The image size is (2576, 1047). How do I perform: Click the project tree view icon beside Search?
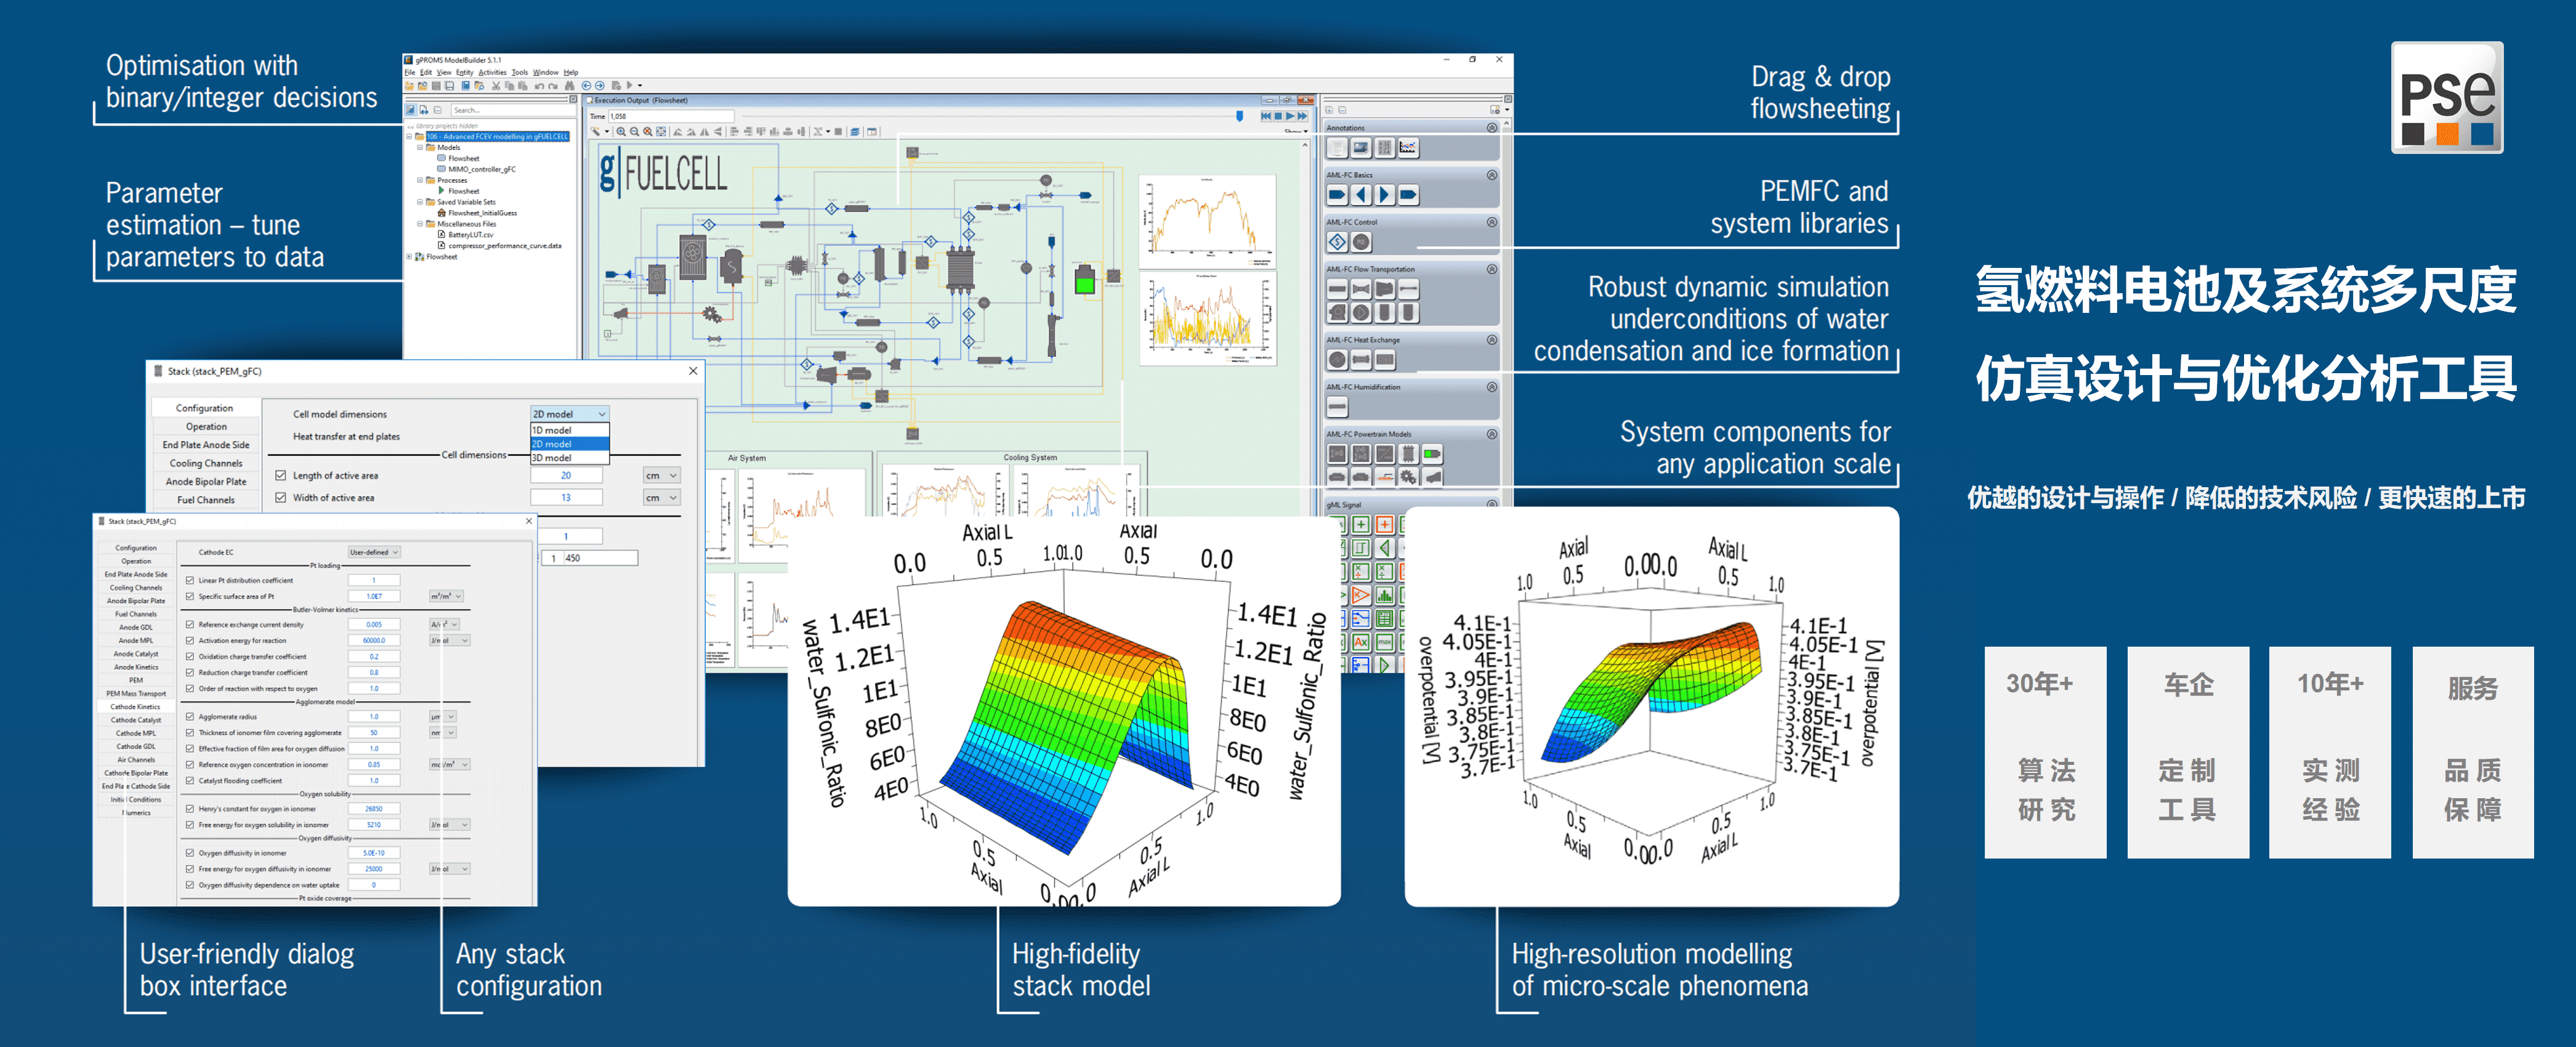tap(411, 110)
